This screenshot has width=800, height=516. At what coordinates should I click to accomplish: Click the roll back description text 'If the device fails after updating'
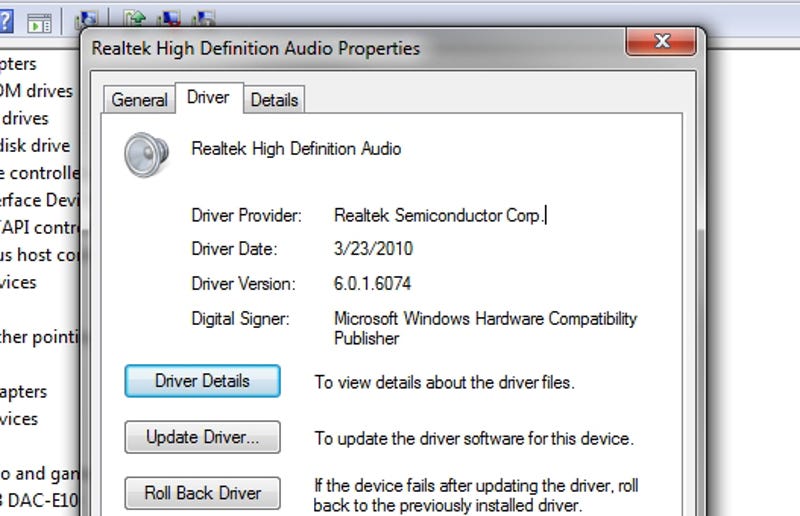(x=476, y=495)
